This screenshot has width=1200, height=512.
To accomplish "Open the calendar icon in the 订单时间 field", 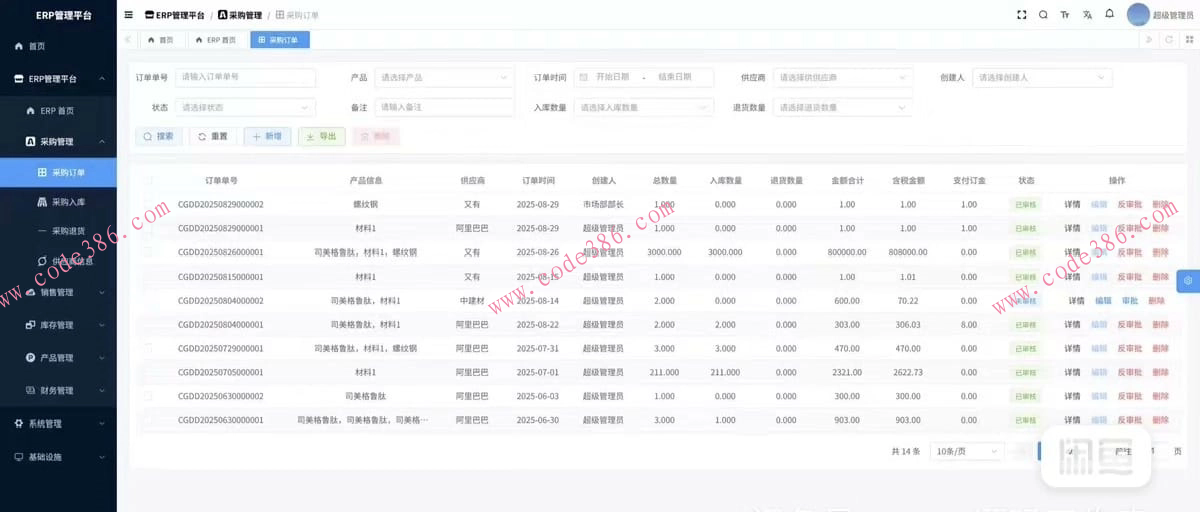I will coord(583,77).
